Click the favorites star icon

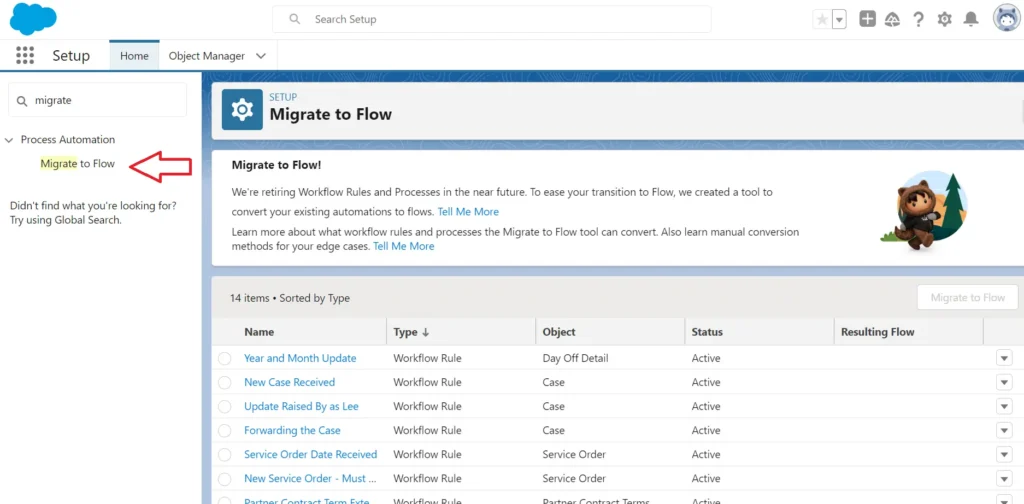pyautogui.click(x=822, y=20)
